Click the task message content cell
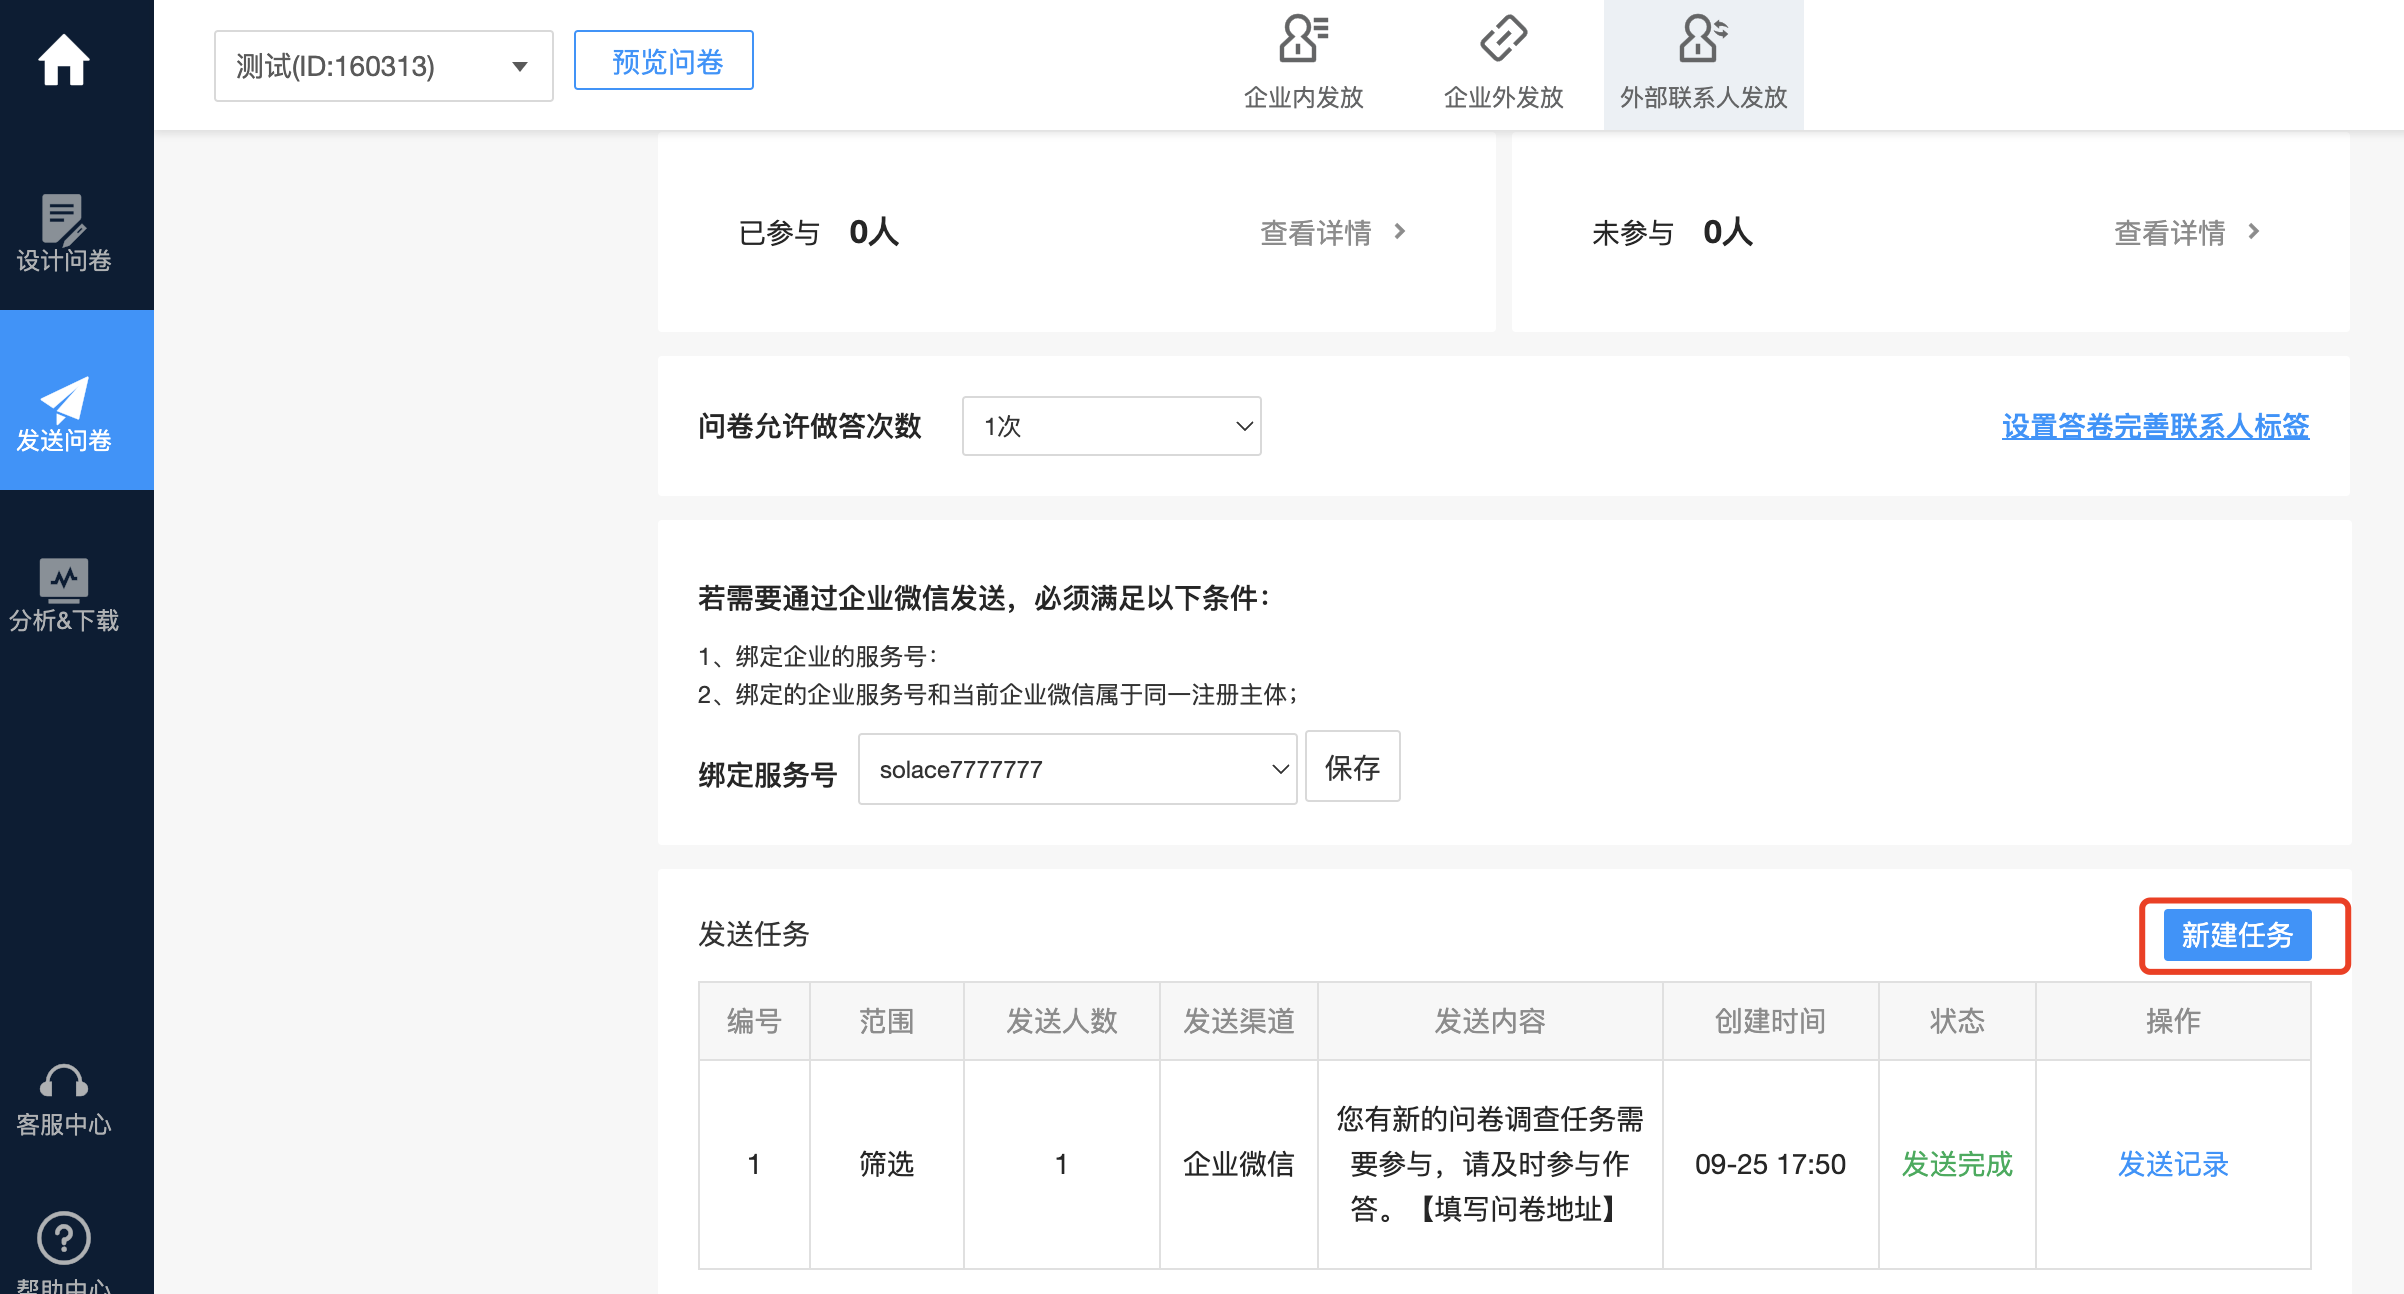2404x1294 pixels. 1490,1165
